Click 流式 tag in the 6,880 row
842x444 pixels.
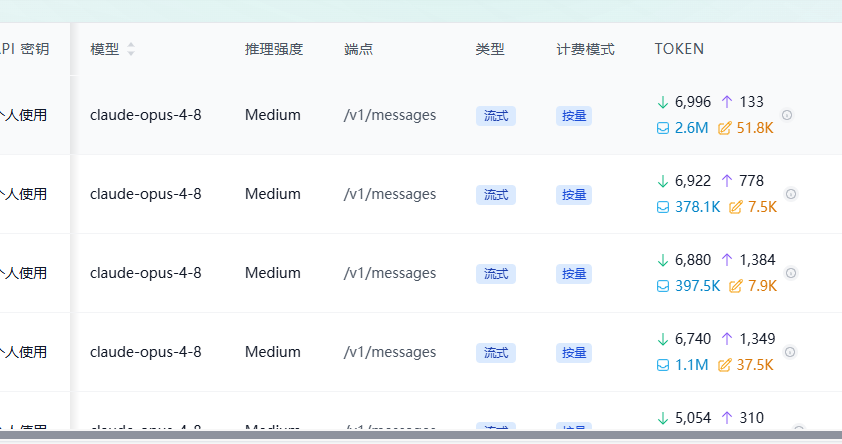coord(496,274)
